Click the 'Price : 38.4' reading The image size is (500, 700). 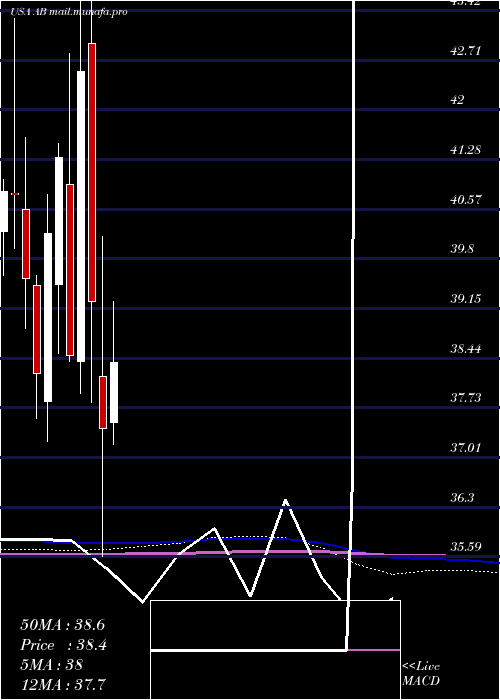point(64,645)
